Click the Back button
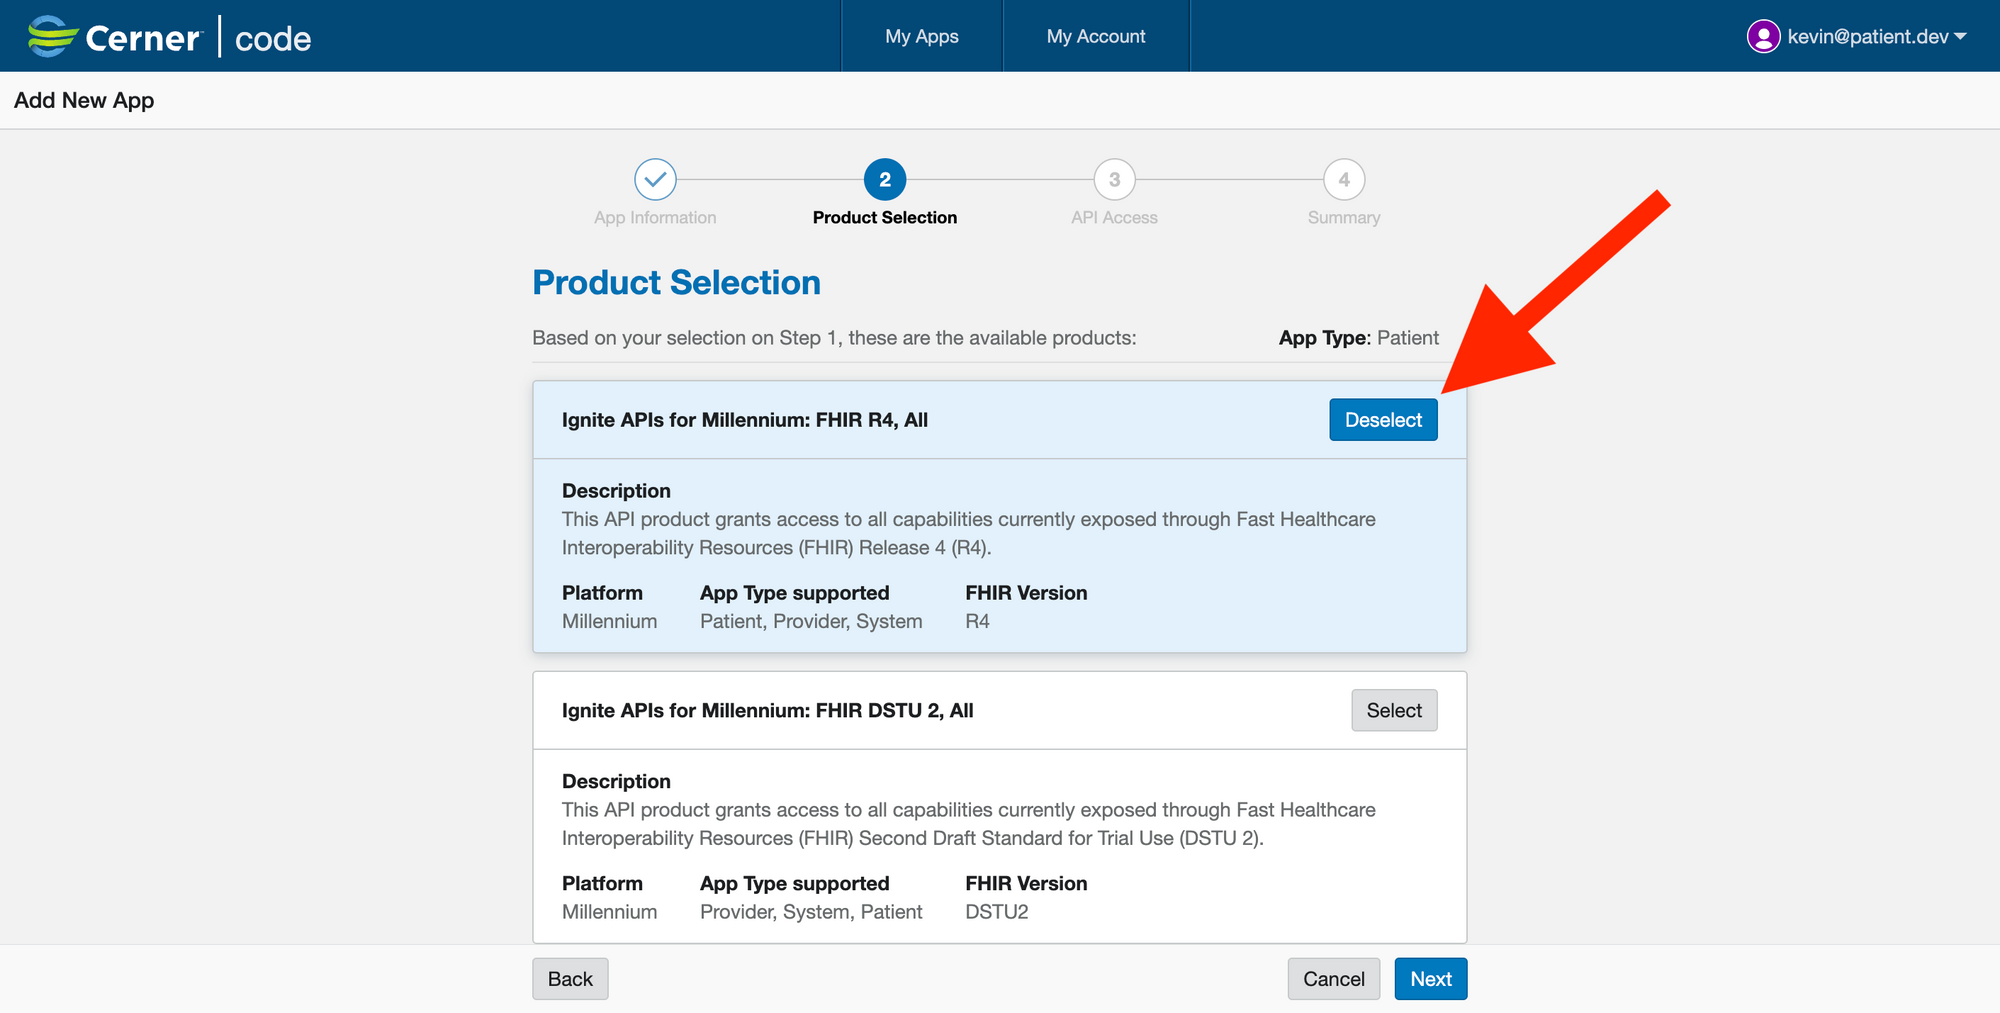This screenshot has width=2000, height=1013. click(570, 979)
